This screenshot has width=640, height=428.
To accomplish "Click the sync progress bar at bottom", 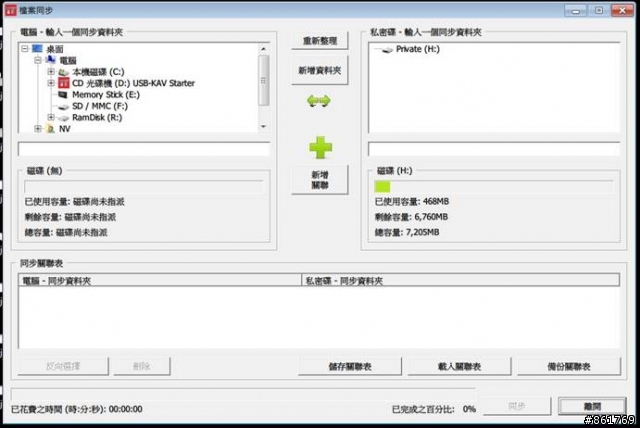I will click(x=243, y=394).
